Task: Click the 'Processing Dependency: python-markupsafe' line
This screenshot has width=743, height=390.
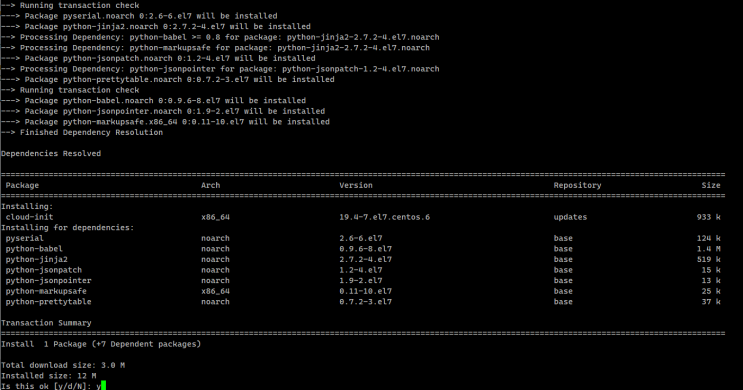Action: coord(216,48)
